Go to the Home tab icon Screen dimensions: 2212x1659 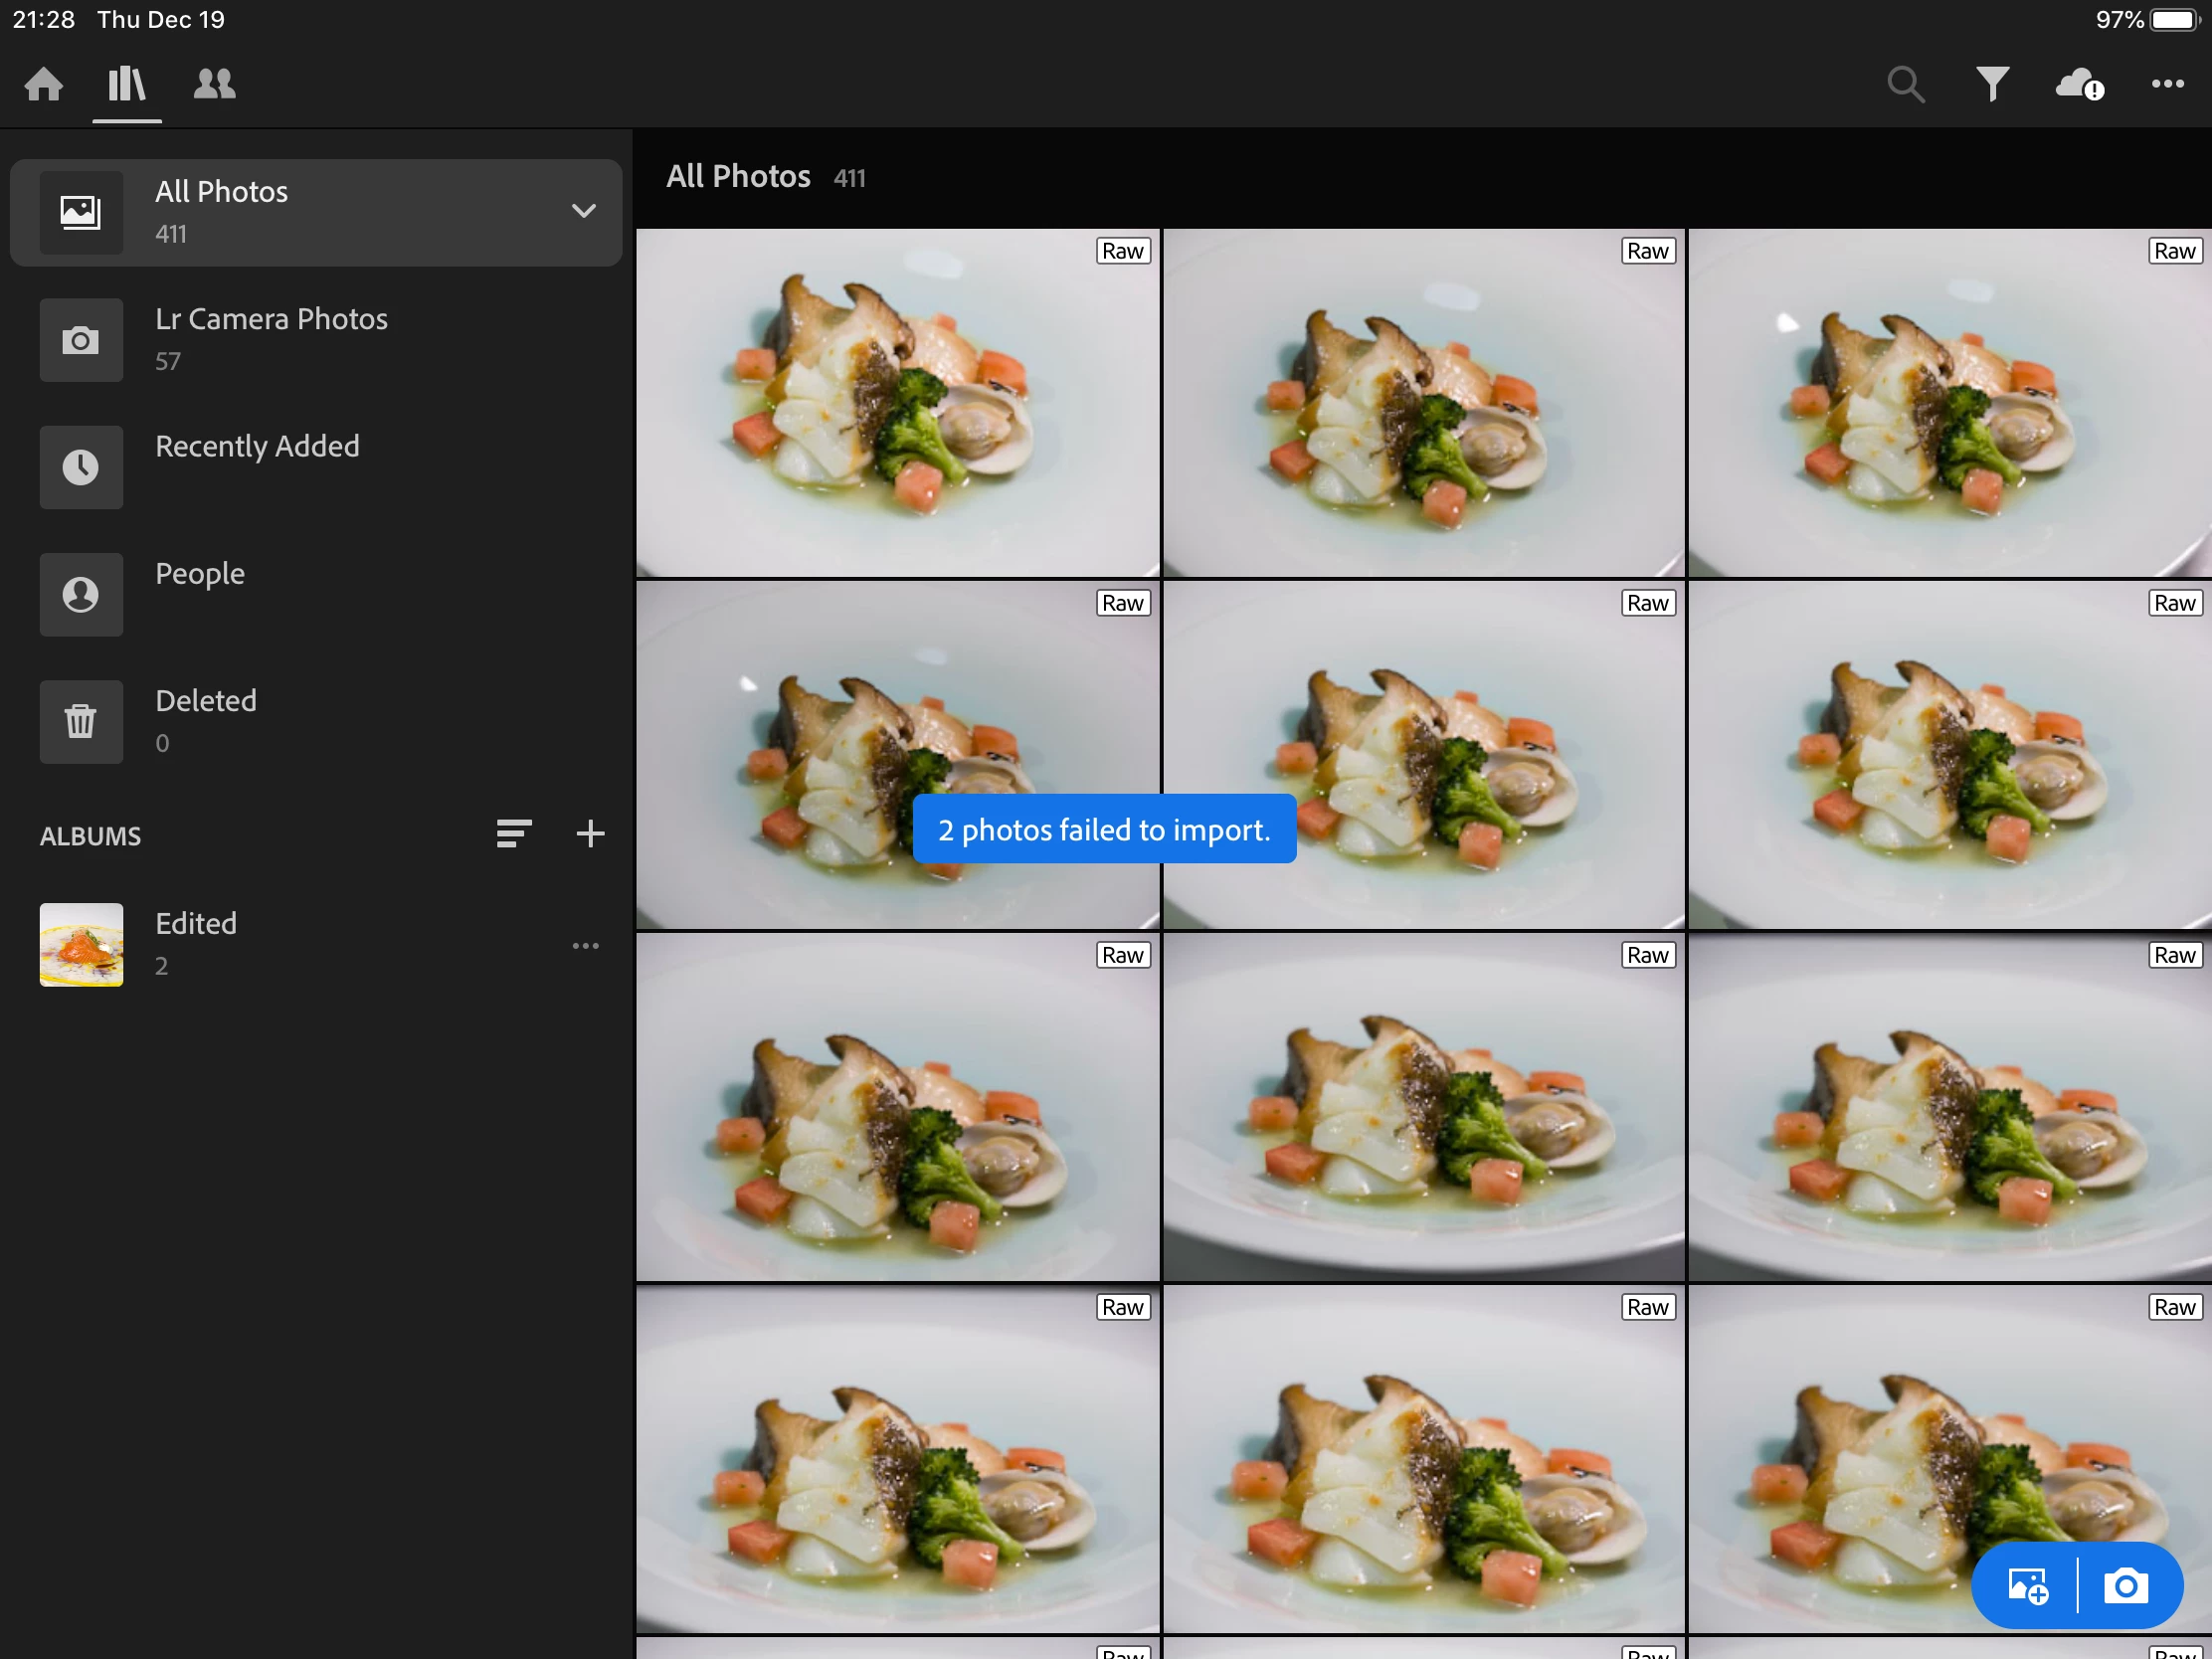pos(44,84)
